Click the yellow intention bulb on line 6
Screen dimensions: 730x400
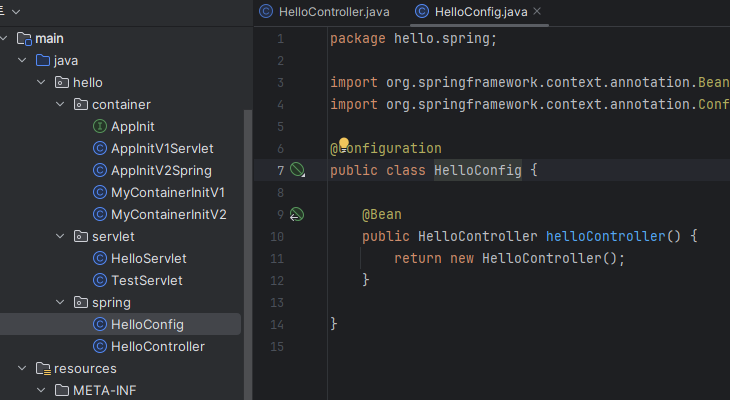(344, 144)
